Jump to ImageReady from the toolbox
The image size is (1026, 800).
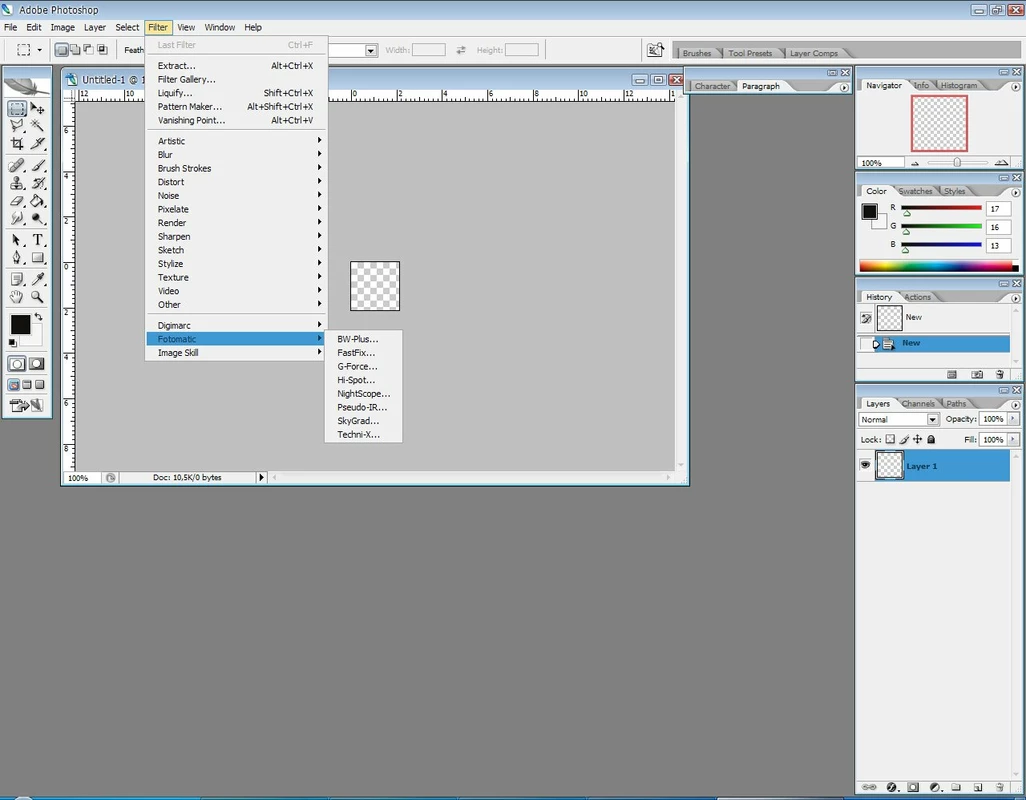(x=27, y=406)
